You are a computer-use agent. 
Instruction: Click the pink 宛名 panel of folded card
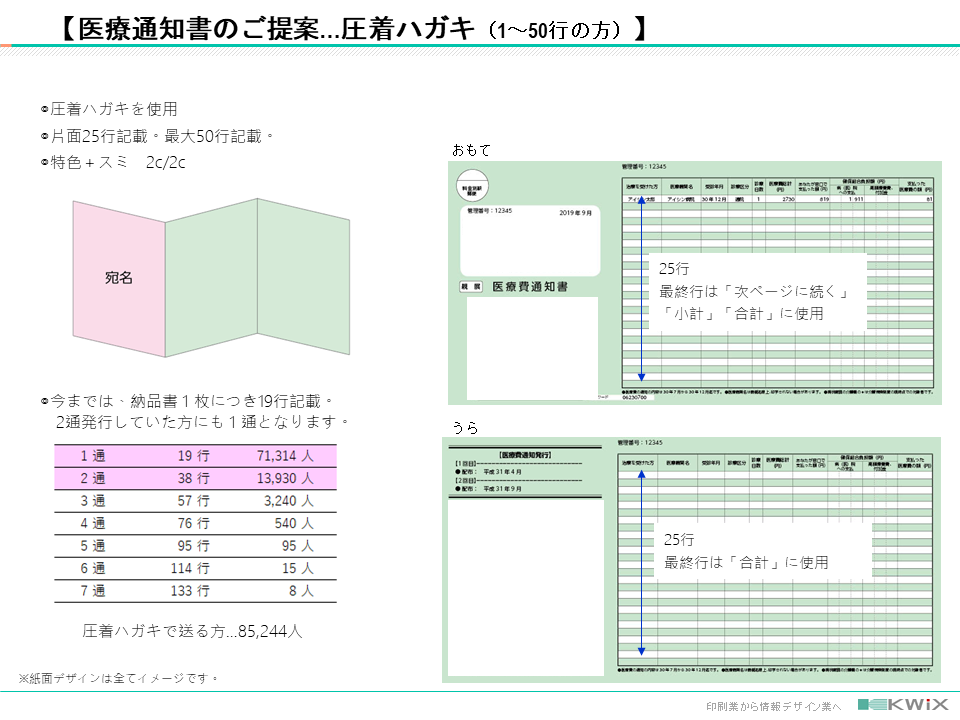(119, 279)
